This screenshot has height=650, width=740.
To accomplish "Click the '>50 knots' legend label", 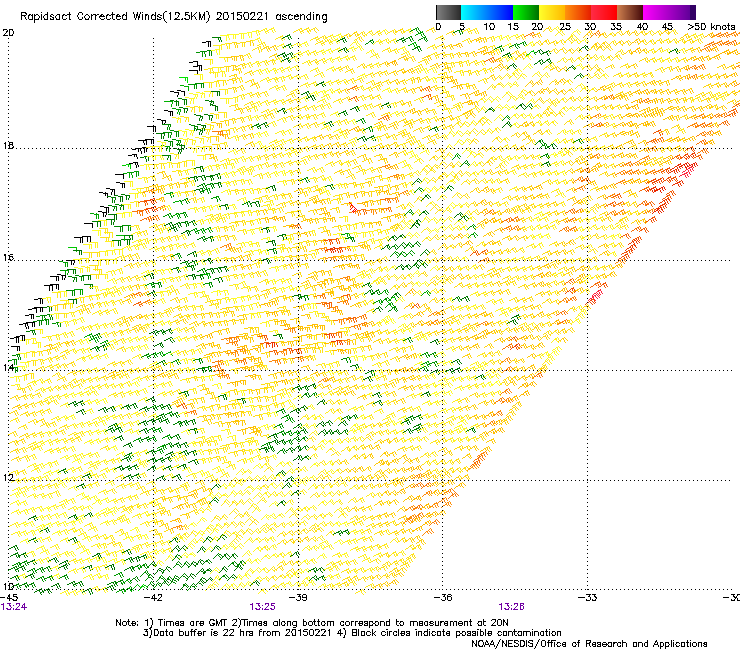I will (x=711, y=26).
